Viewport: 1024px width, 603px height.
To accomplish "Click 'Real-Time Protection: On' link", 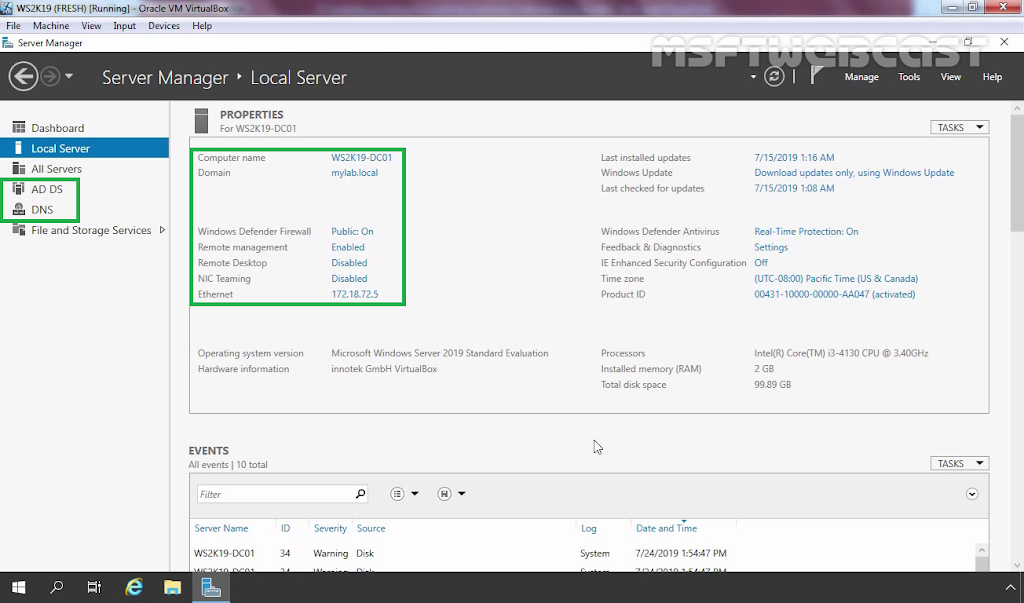I will tap(807, 231).
